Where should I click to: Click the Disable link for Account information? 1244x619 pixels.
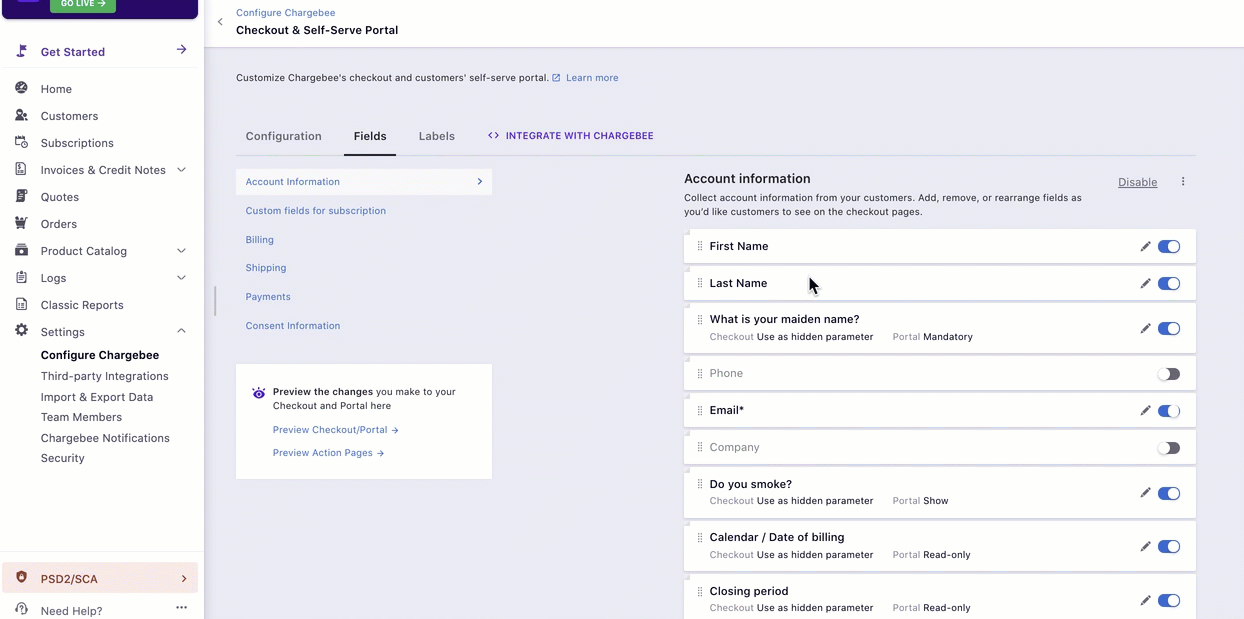point(1137,182)
